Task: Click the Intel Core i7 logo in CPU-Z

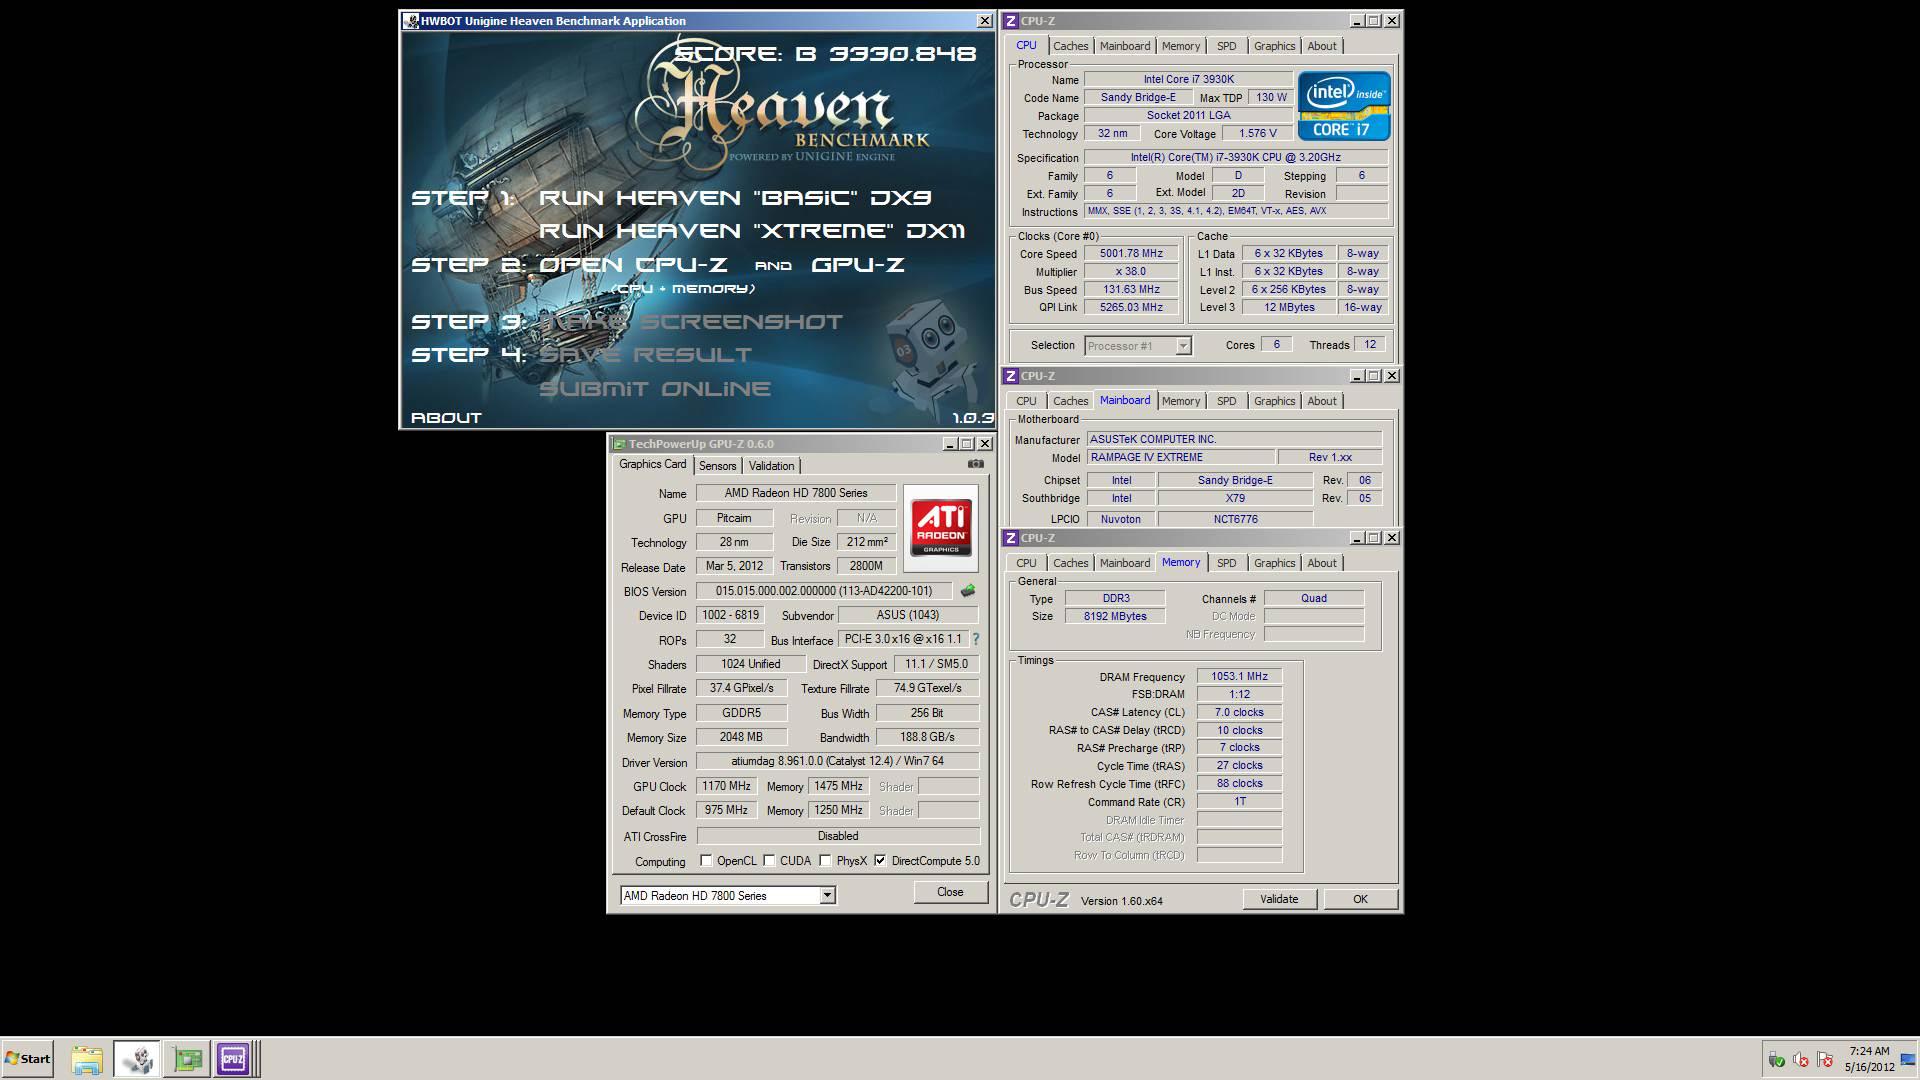Action: click(x=1344, y=105)
